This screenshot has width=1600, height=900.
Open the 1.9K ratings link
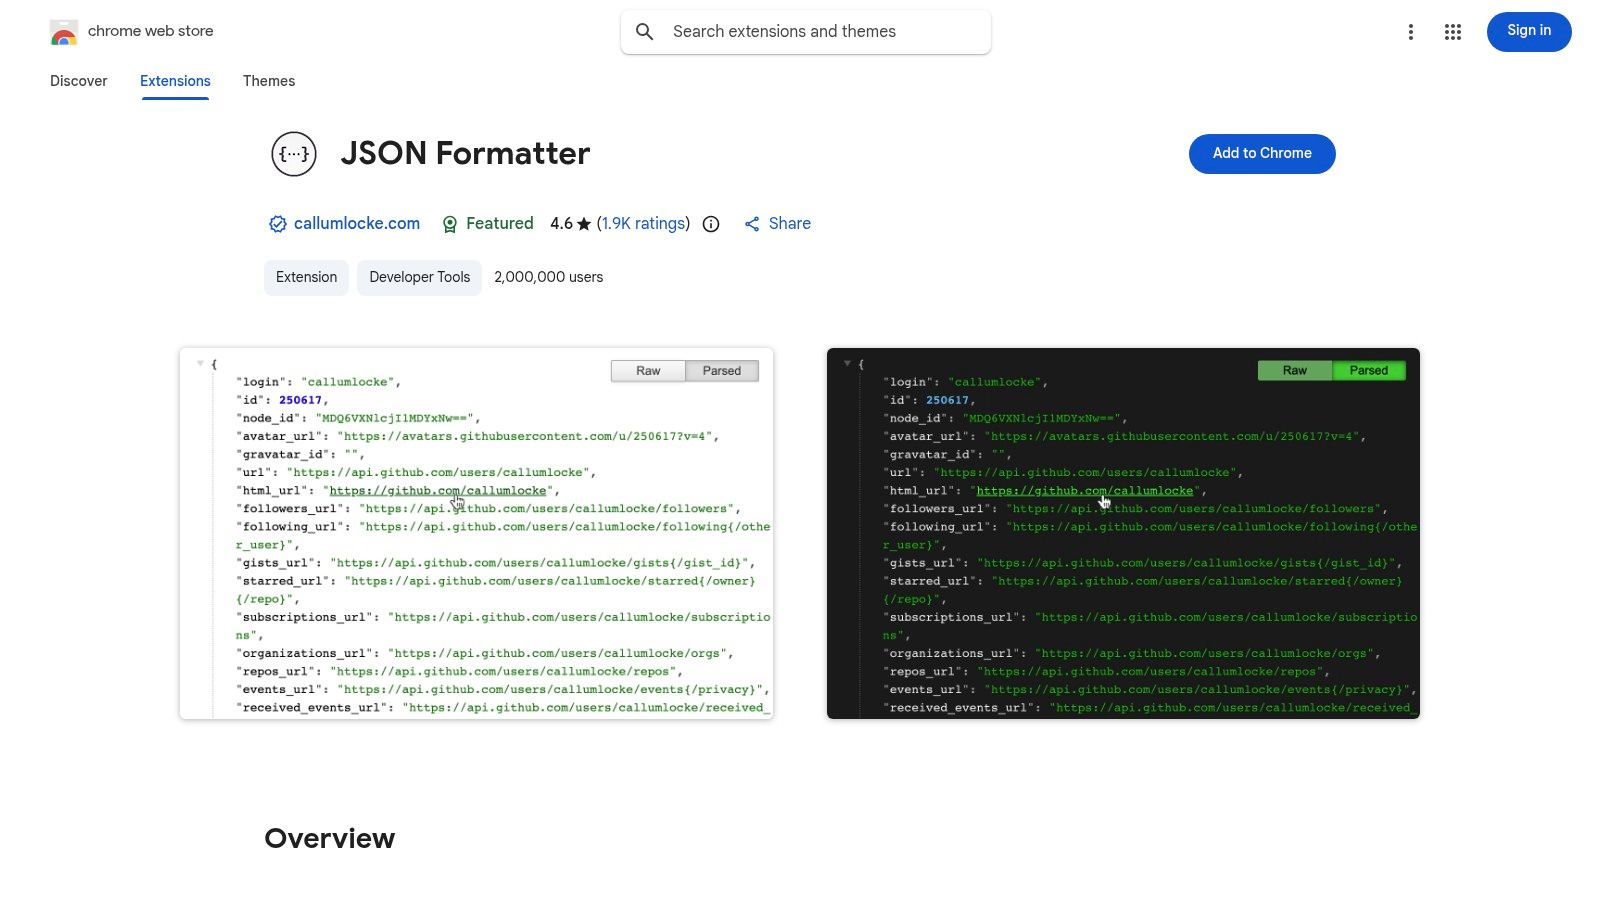tap(643, 223)
